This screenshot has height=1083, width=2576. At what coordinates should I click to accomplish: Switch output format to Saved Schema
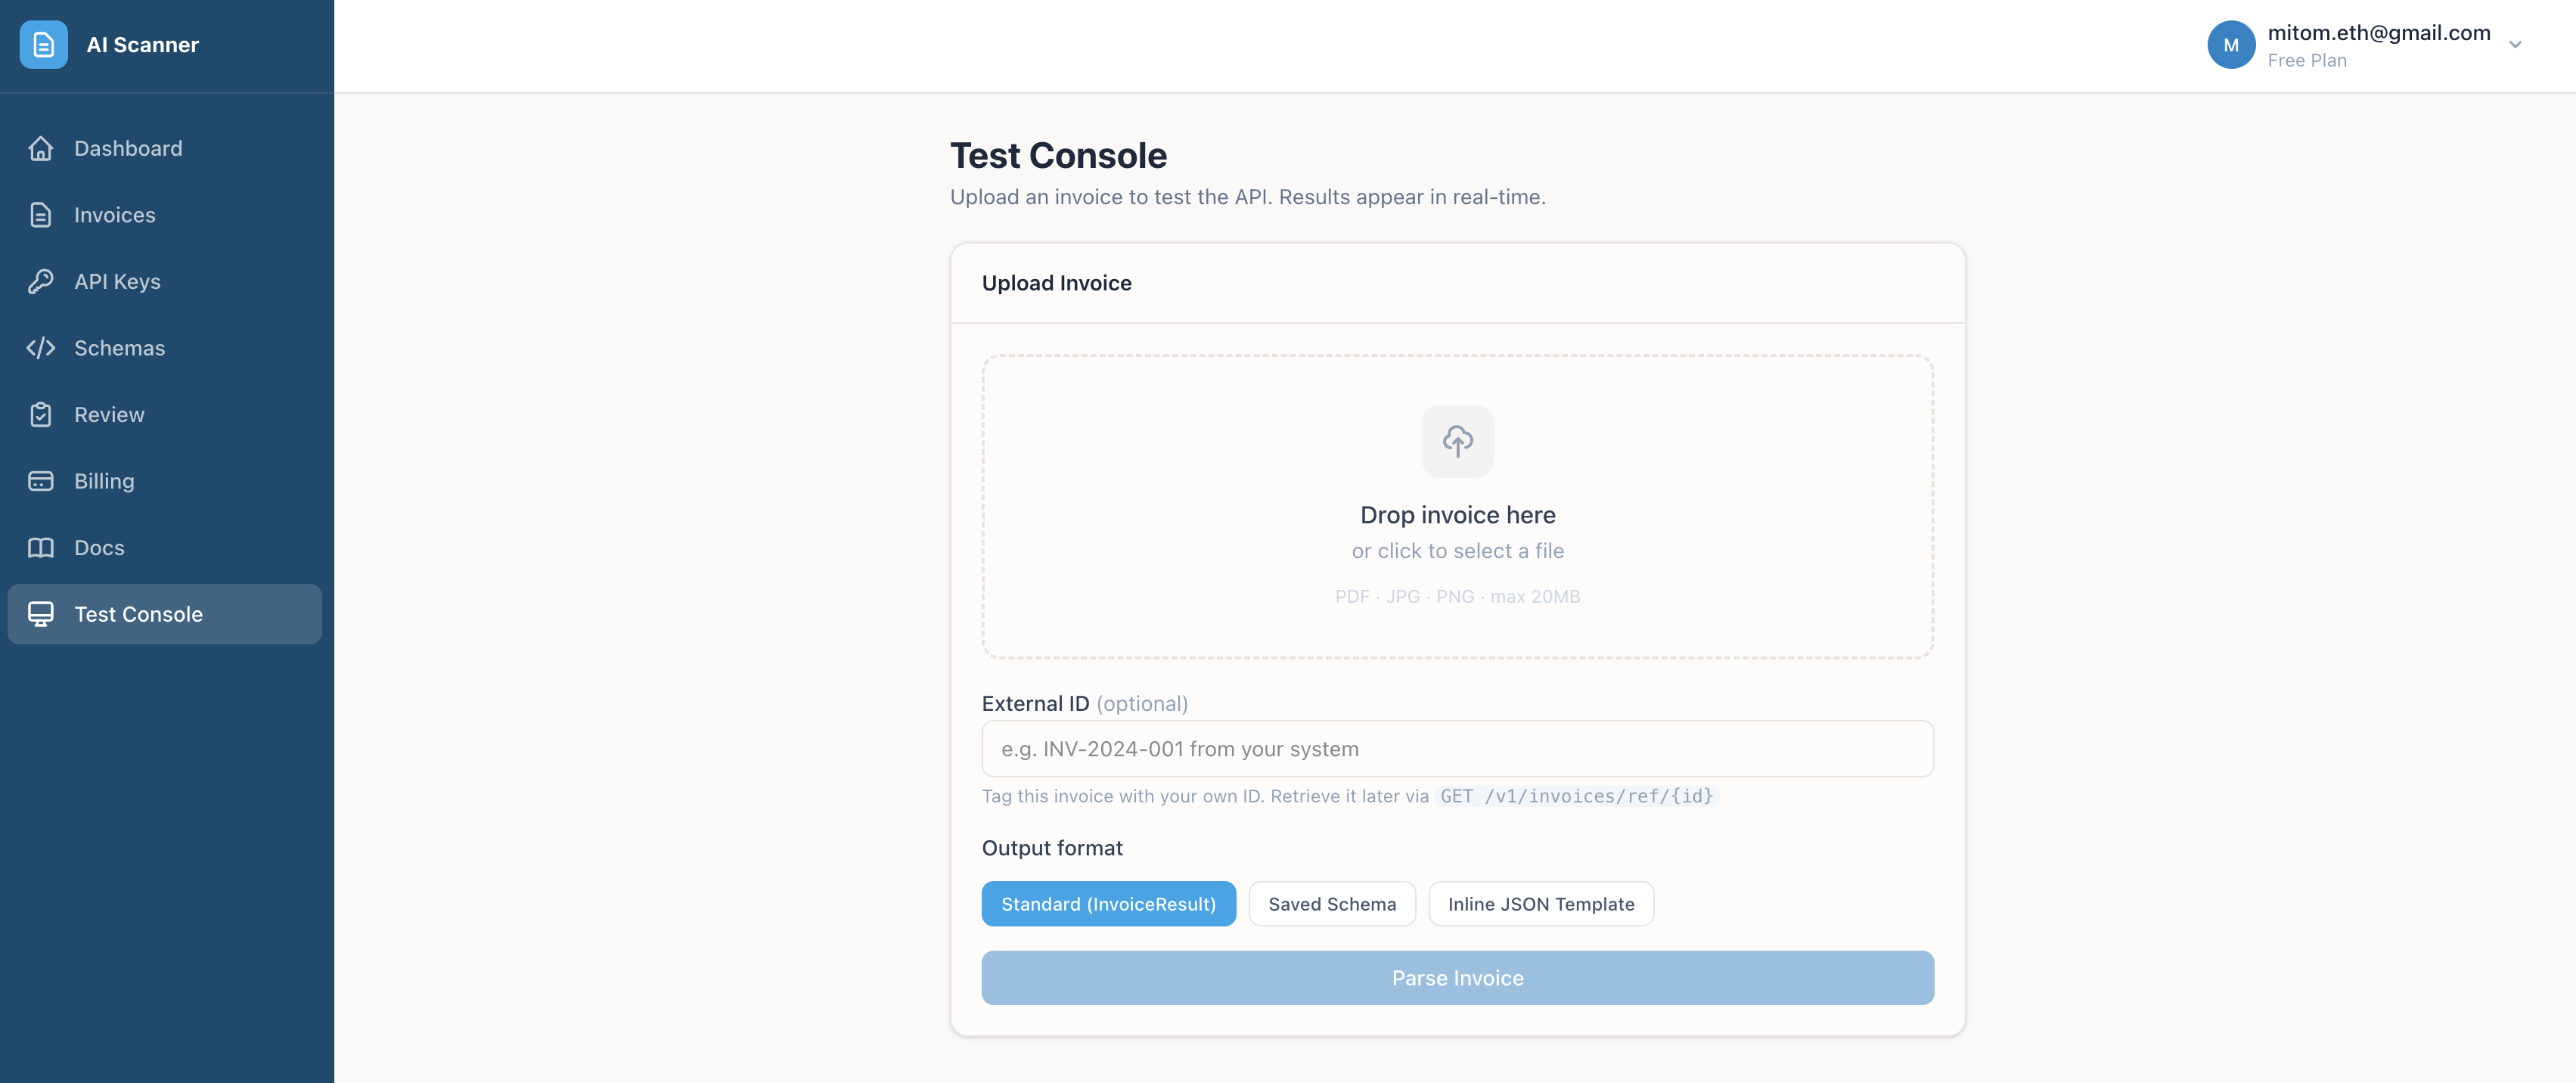click(1332, 903)
